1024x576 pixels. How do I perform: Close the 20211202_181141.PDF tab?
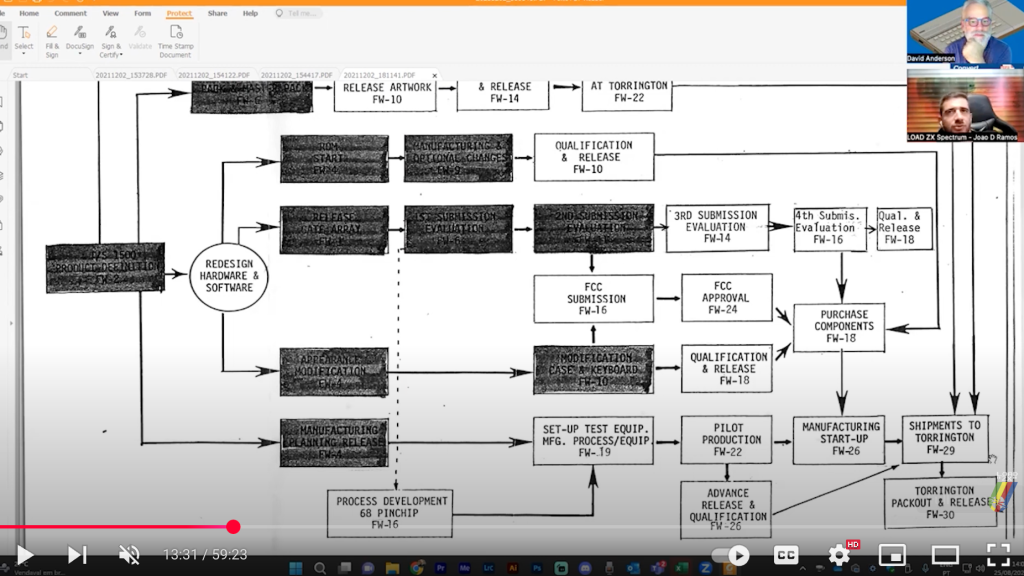click(x=434, y=76)
